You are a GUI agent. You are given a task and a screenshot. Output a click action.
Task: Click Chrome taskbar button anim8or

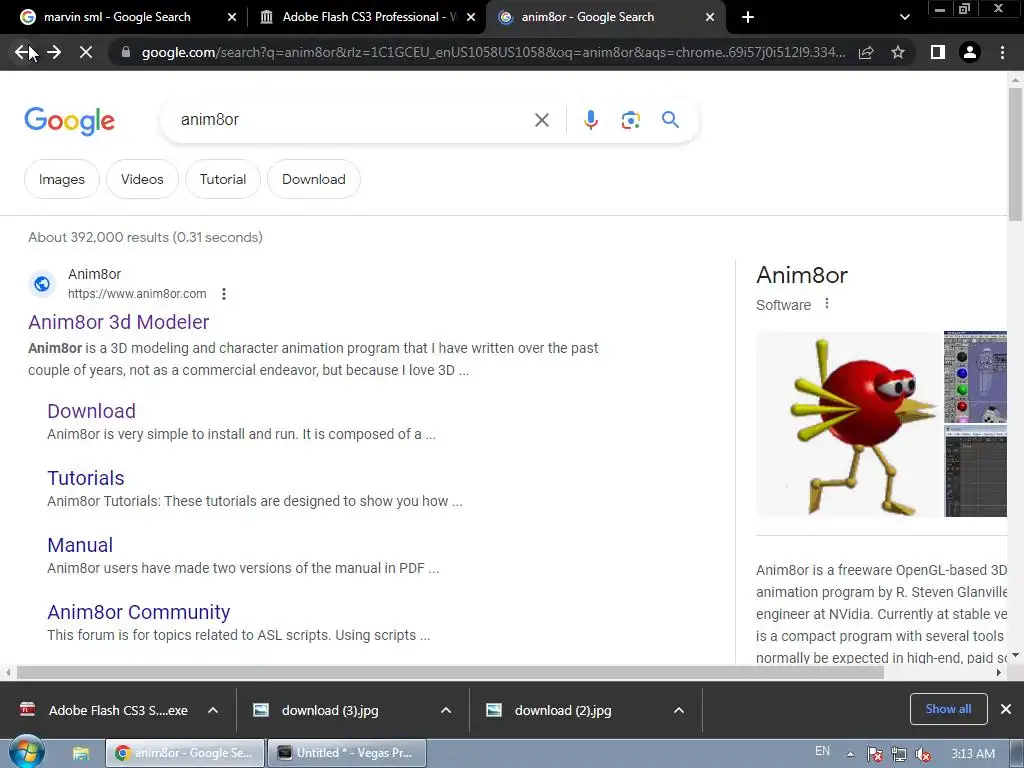185,753
